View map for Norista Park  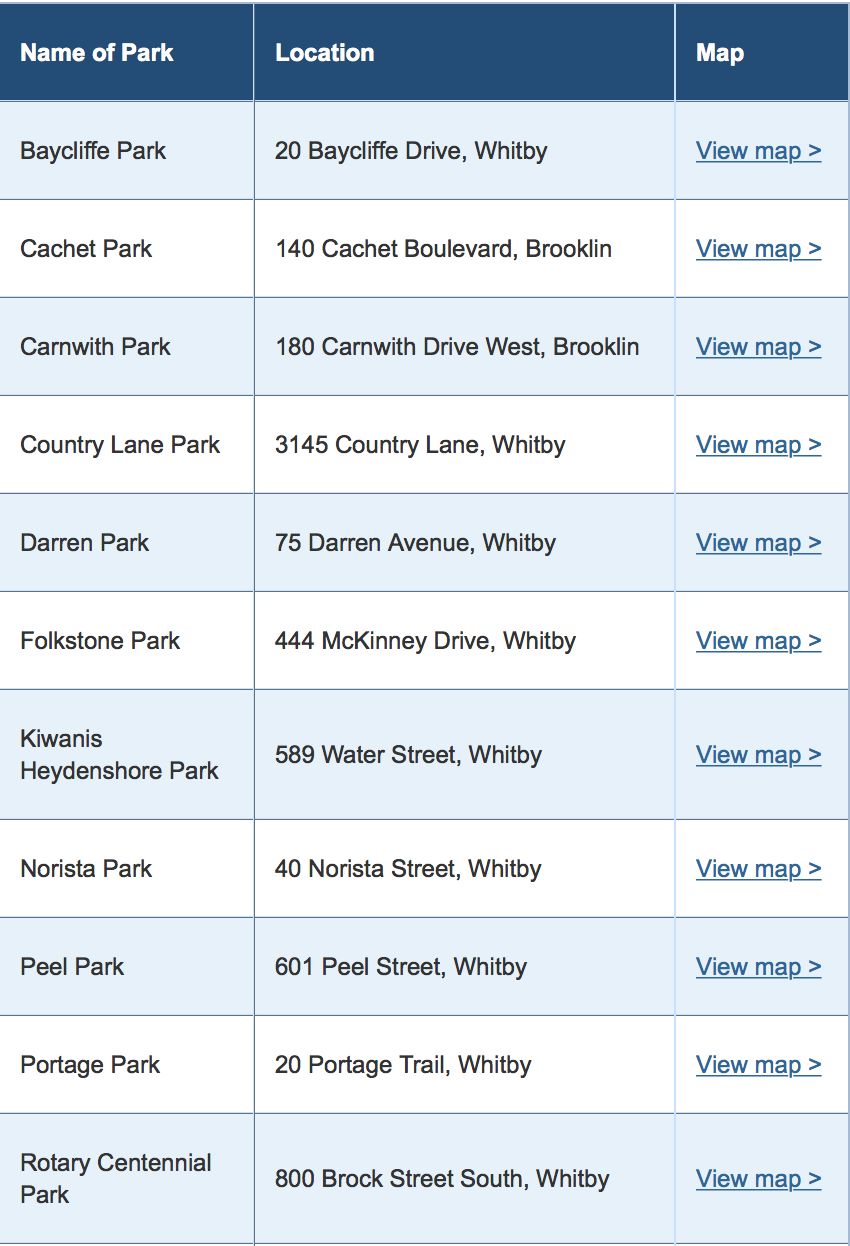[x=758, y=869]
